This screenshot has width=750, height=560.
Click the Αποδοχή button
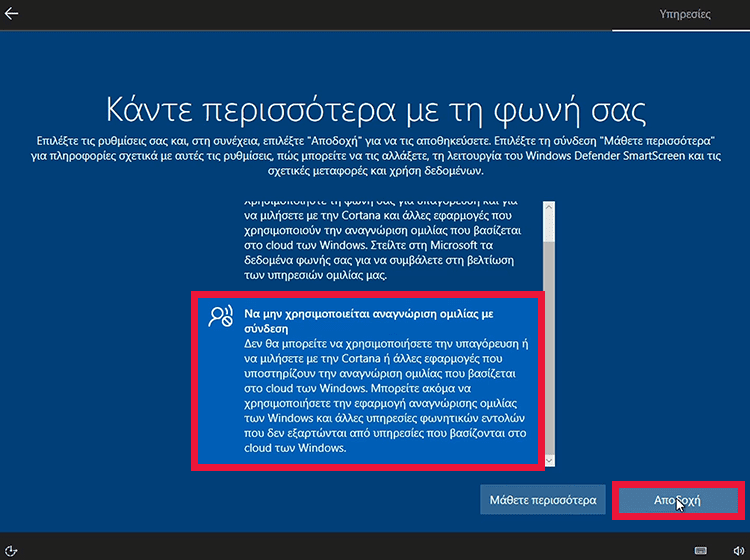click(678, 500)
